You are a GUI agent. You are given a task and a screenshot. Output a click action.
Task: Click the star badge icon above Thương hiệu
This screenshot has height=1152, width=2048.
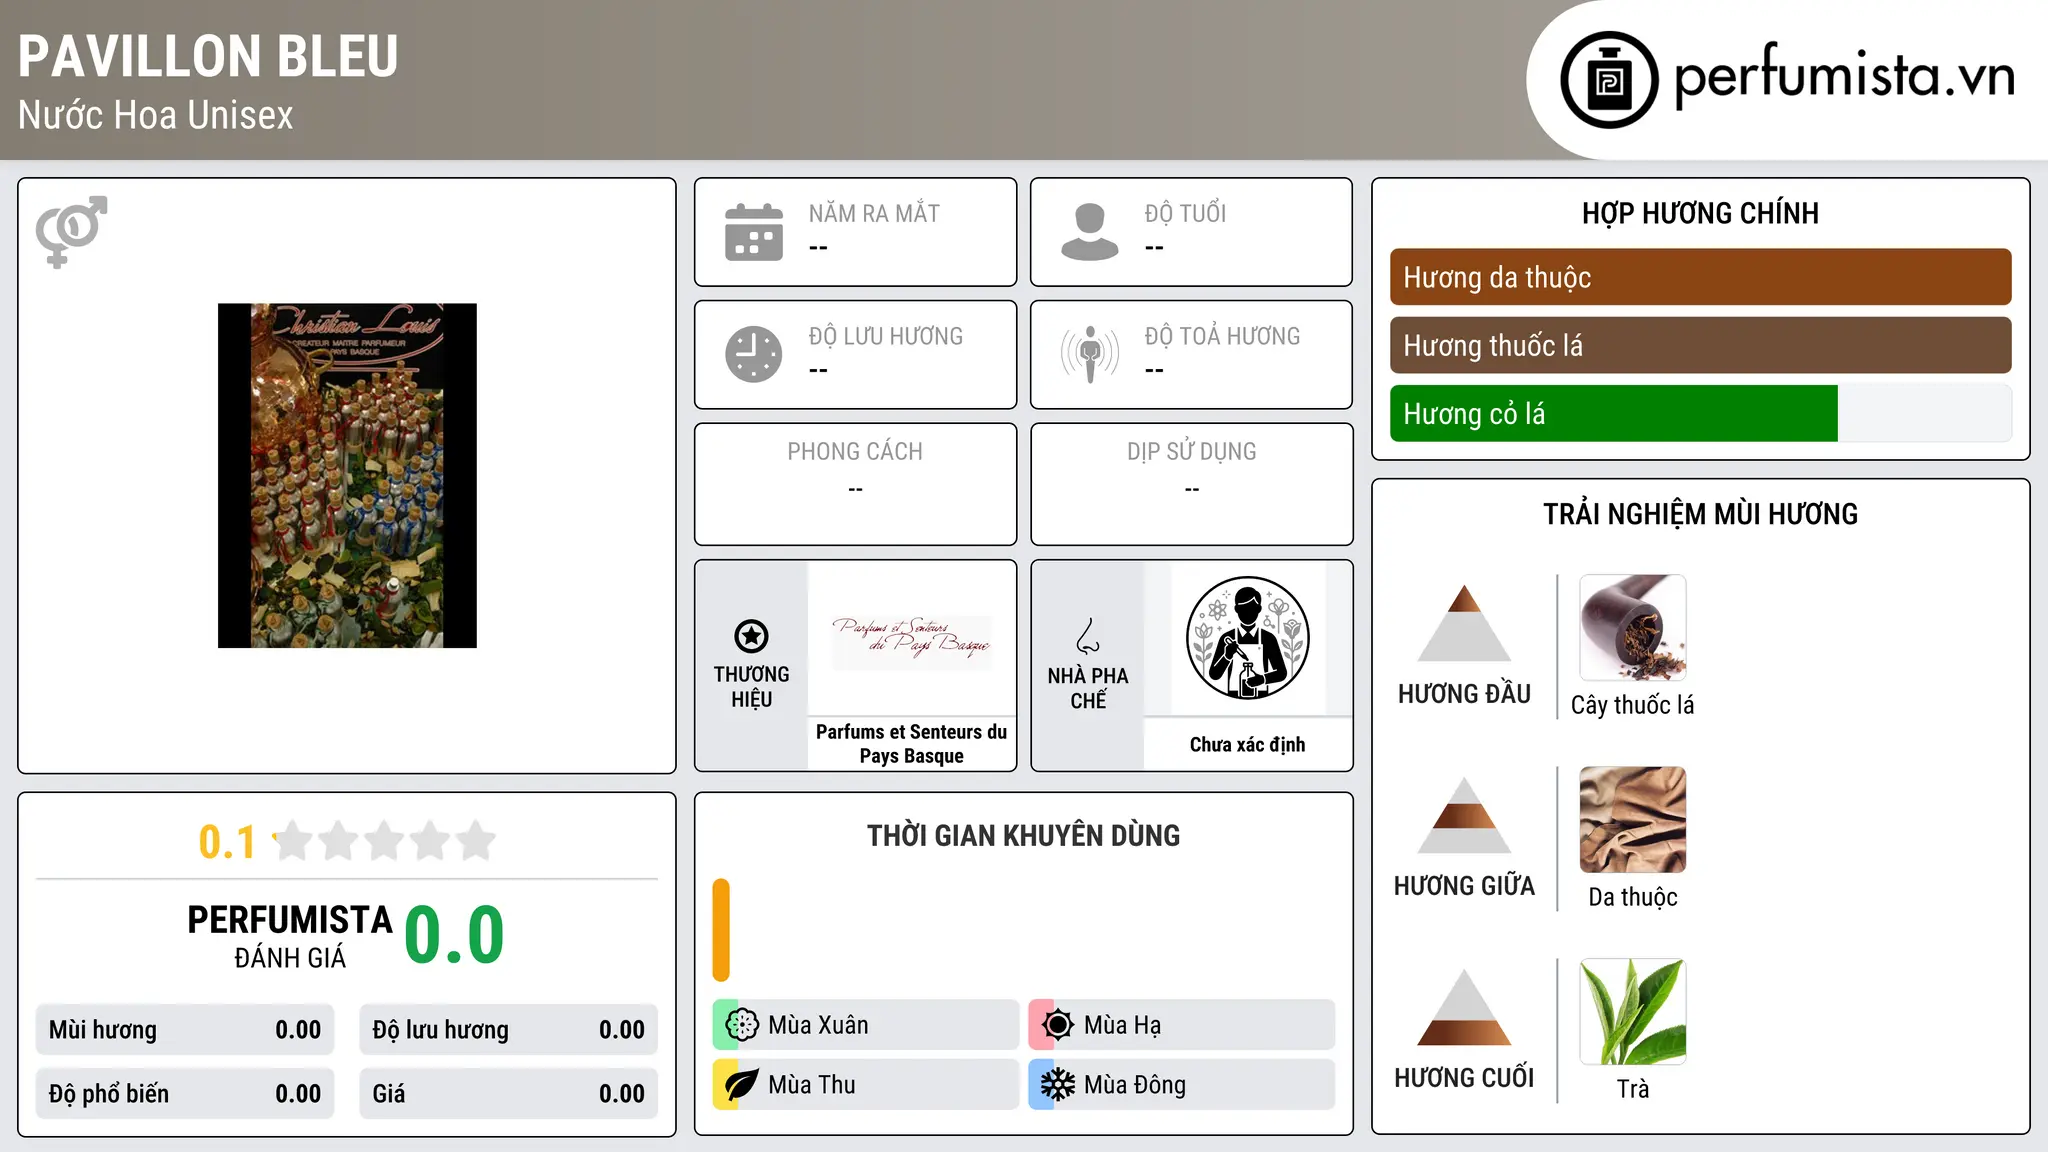tap(751, 636)
